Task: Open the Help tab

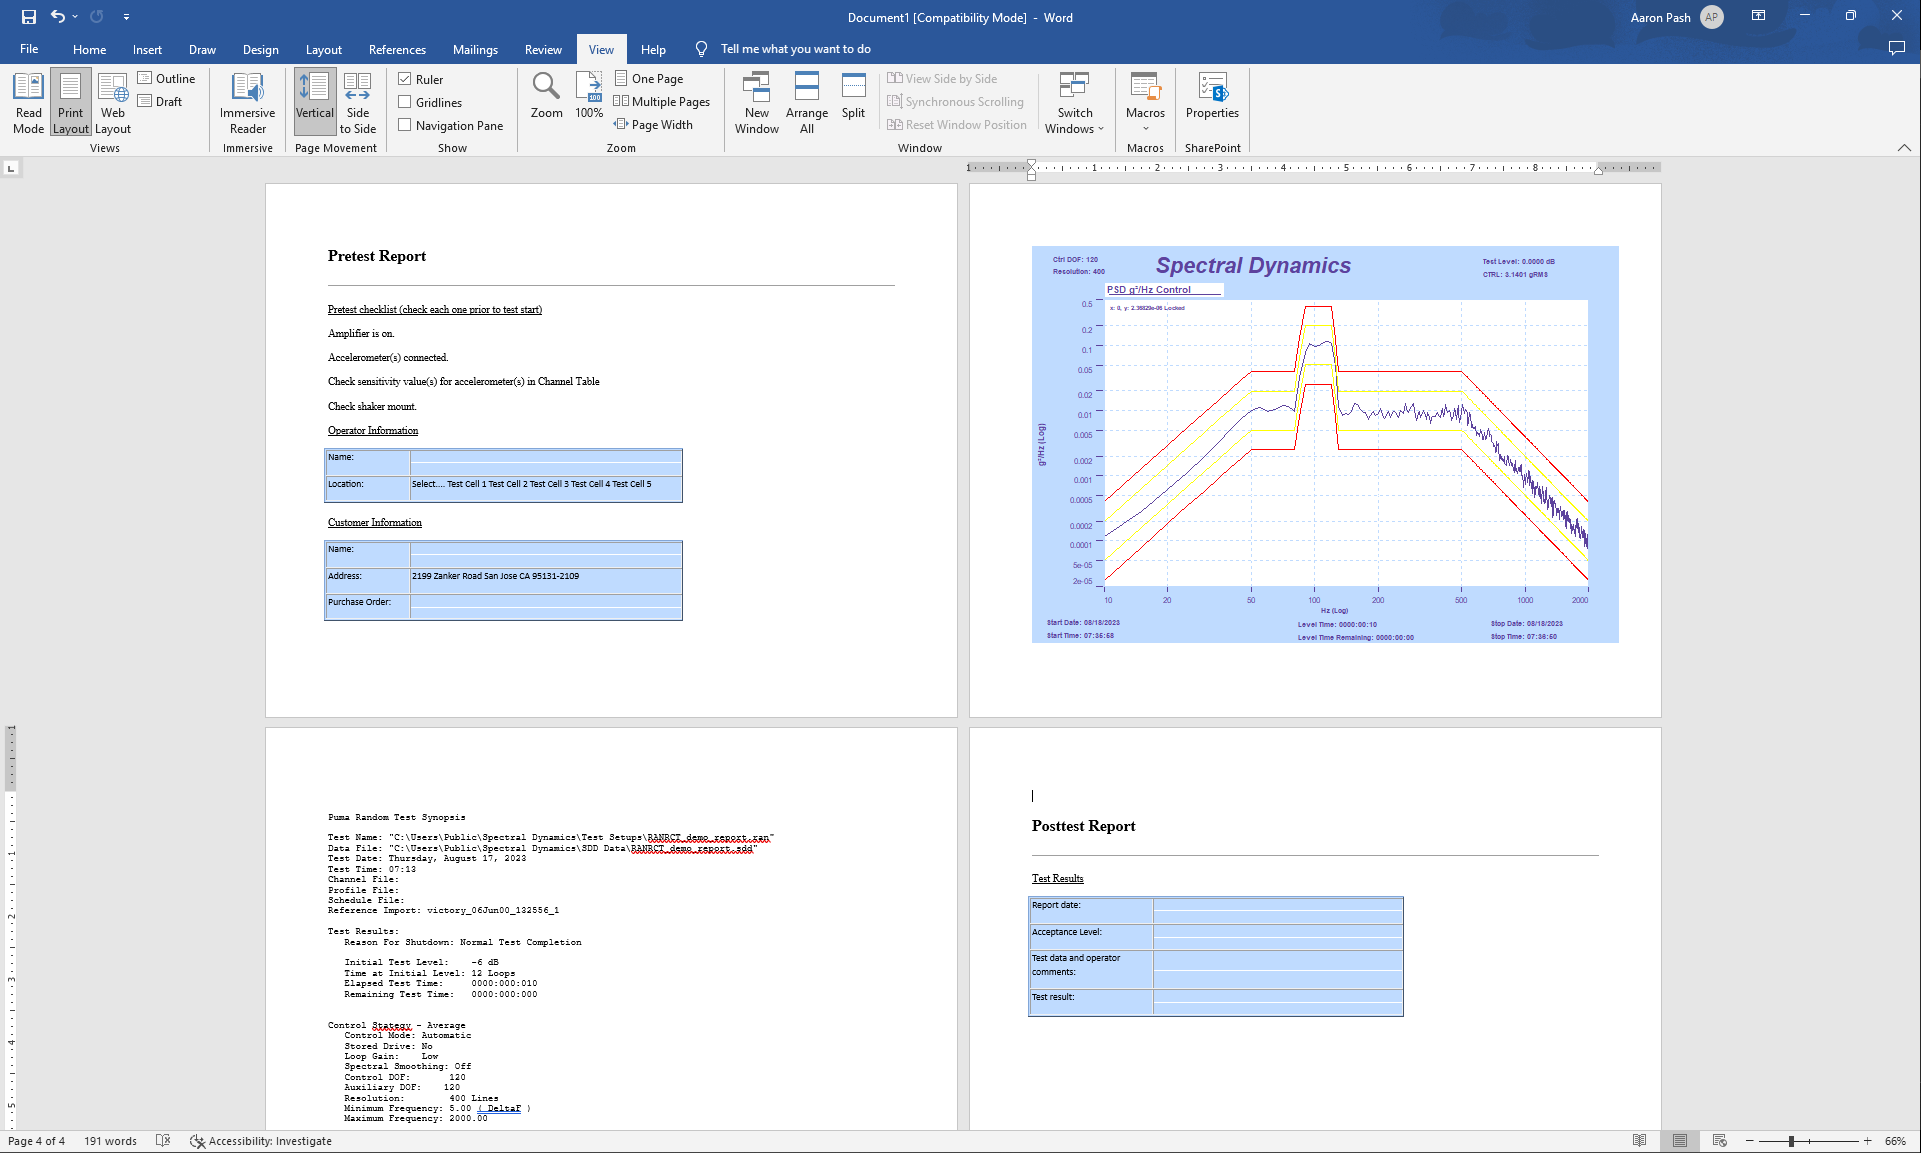Action: tap(653, 49)
